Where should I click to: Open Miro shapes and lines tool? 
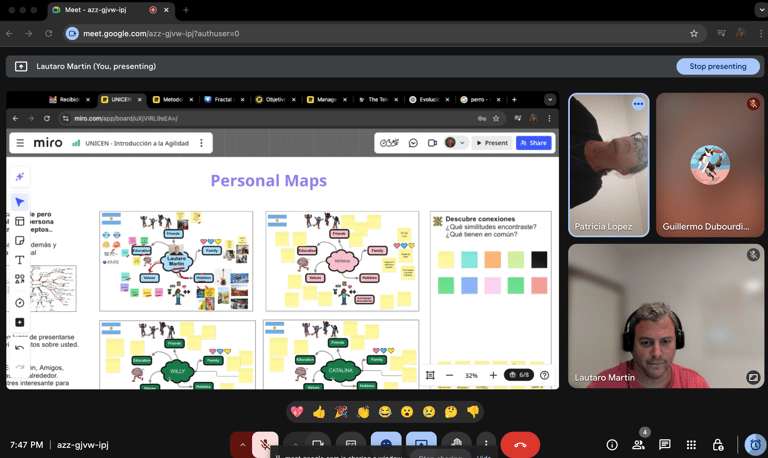point(20,279)
